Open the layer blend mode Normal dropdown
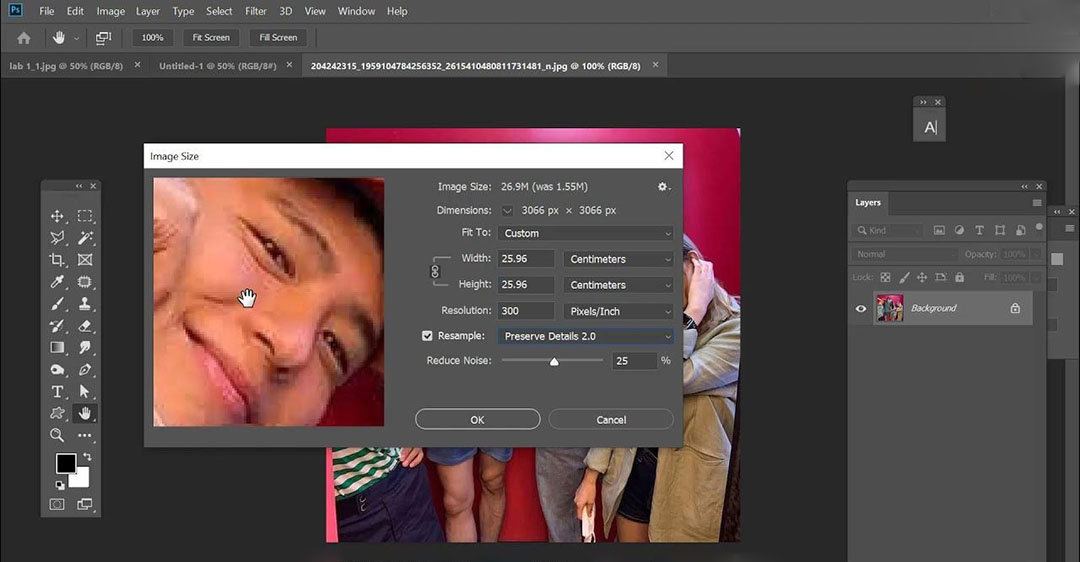This screenshot has height=562, width=1080. coord(904,254)
